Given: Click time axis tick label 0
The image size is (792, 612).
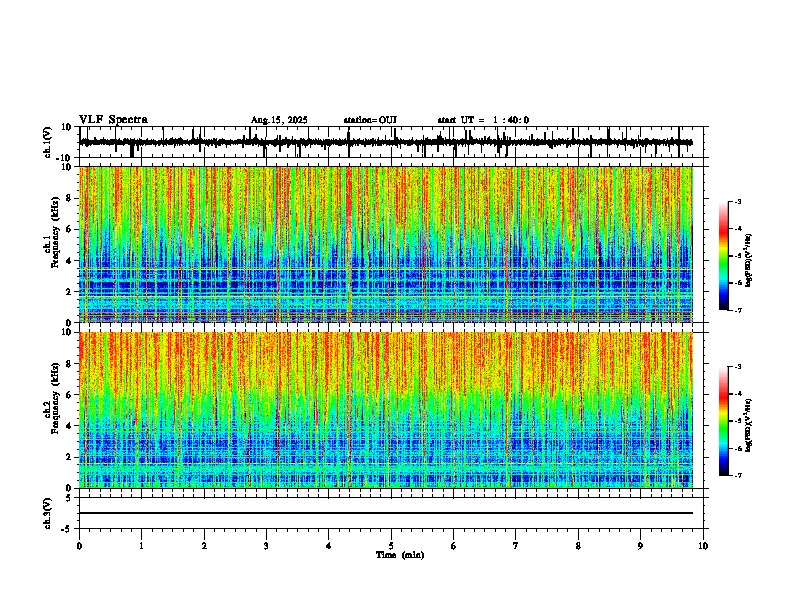Looking at the screenshot, I should click(x=79, y=546).
